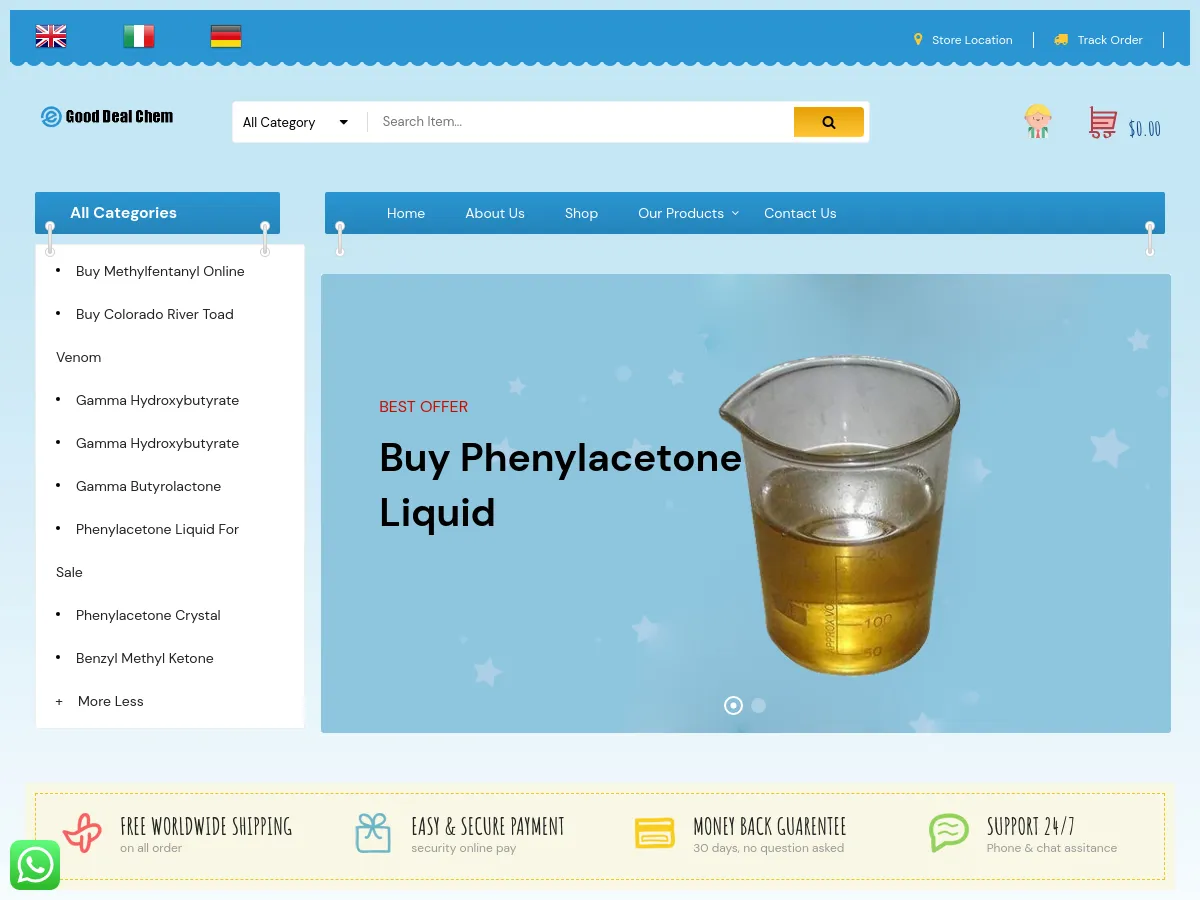This screenshot has width=1200, height=900.
Task: Open the All Category dropdown
Action: coord(295,121)
